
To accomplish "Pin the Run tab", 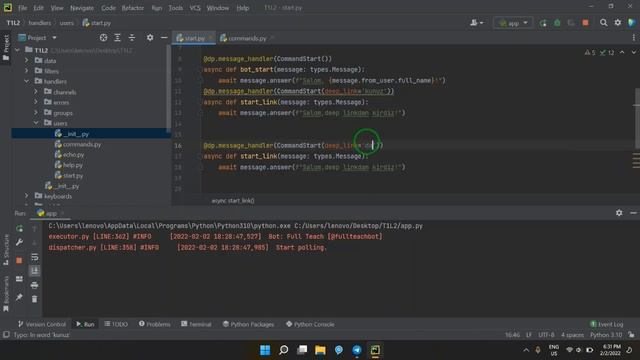I will click(19, 297).
